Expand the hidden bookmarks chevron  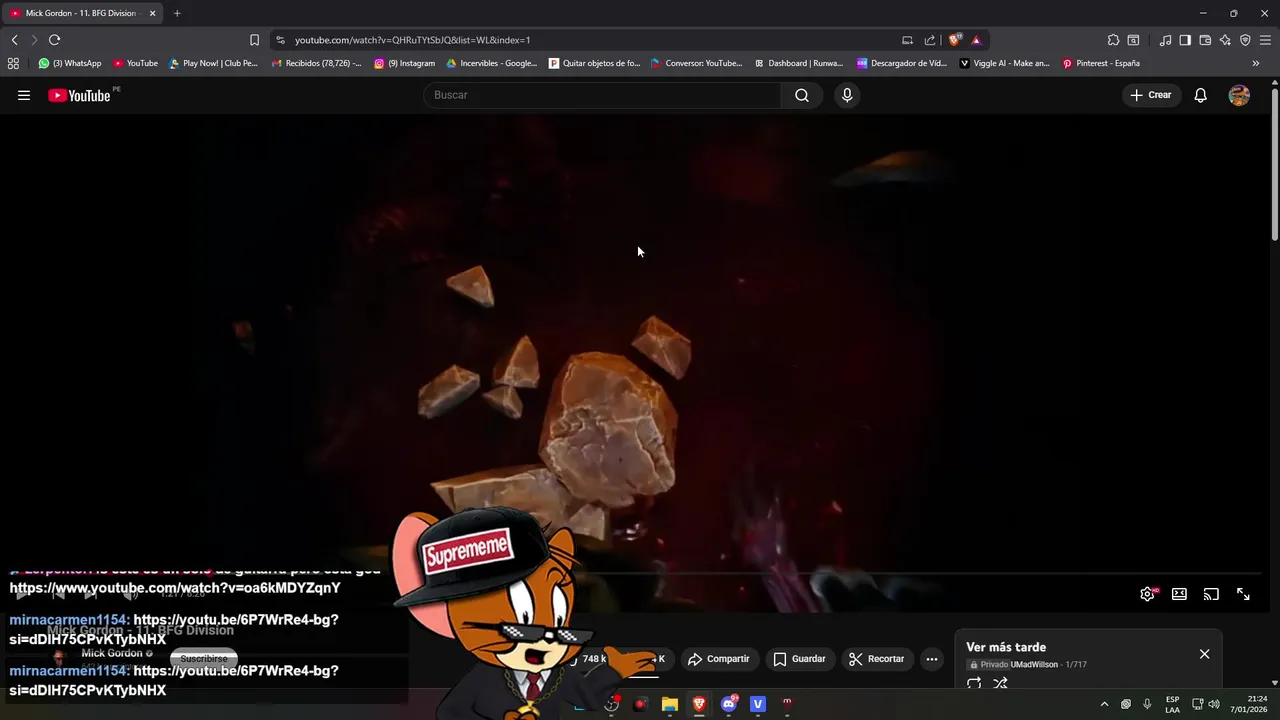tap(1256, 63)
